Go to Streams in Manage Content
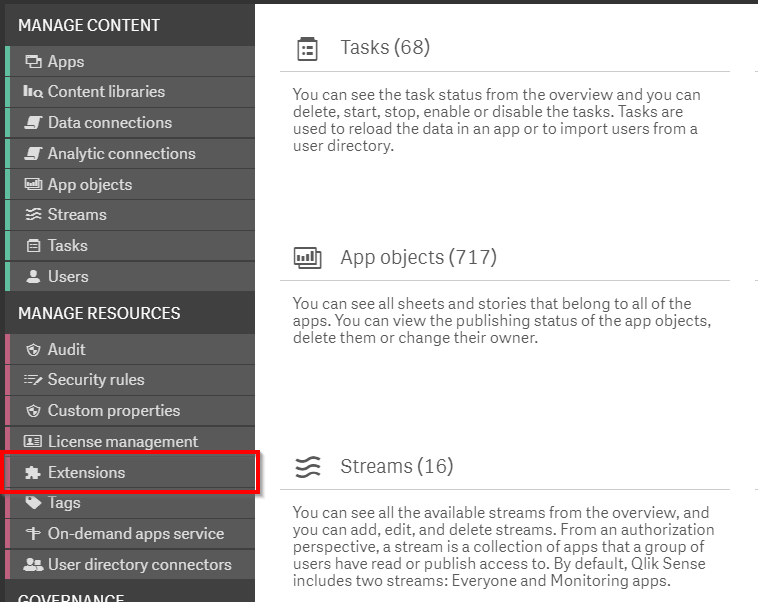This screenshot has width=758, height=602. pos(77,215)
